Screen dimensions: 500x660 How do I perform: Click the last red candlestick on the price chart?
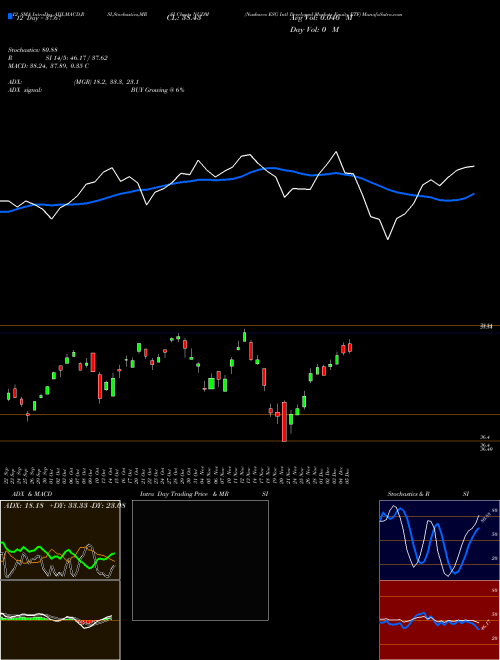350,347
